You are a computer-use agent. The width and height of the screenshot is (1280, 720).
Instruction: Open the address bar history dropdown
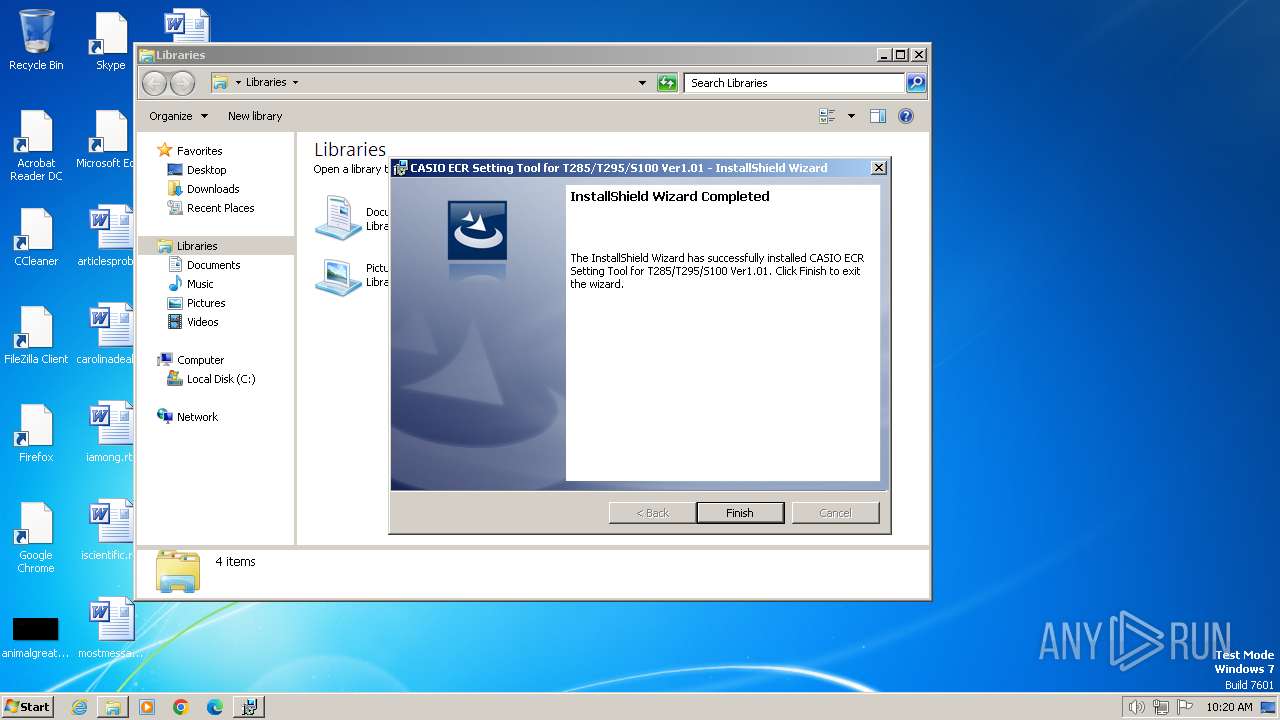pyautogui.click(x=642, y=83)
